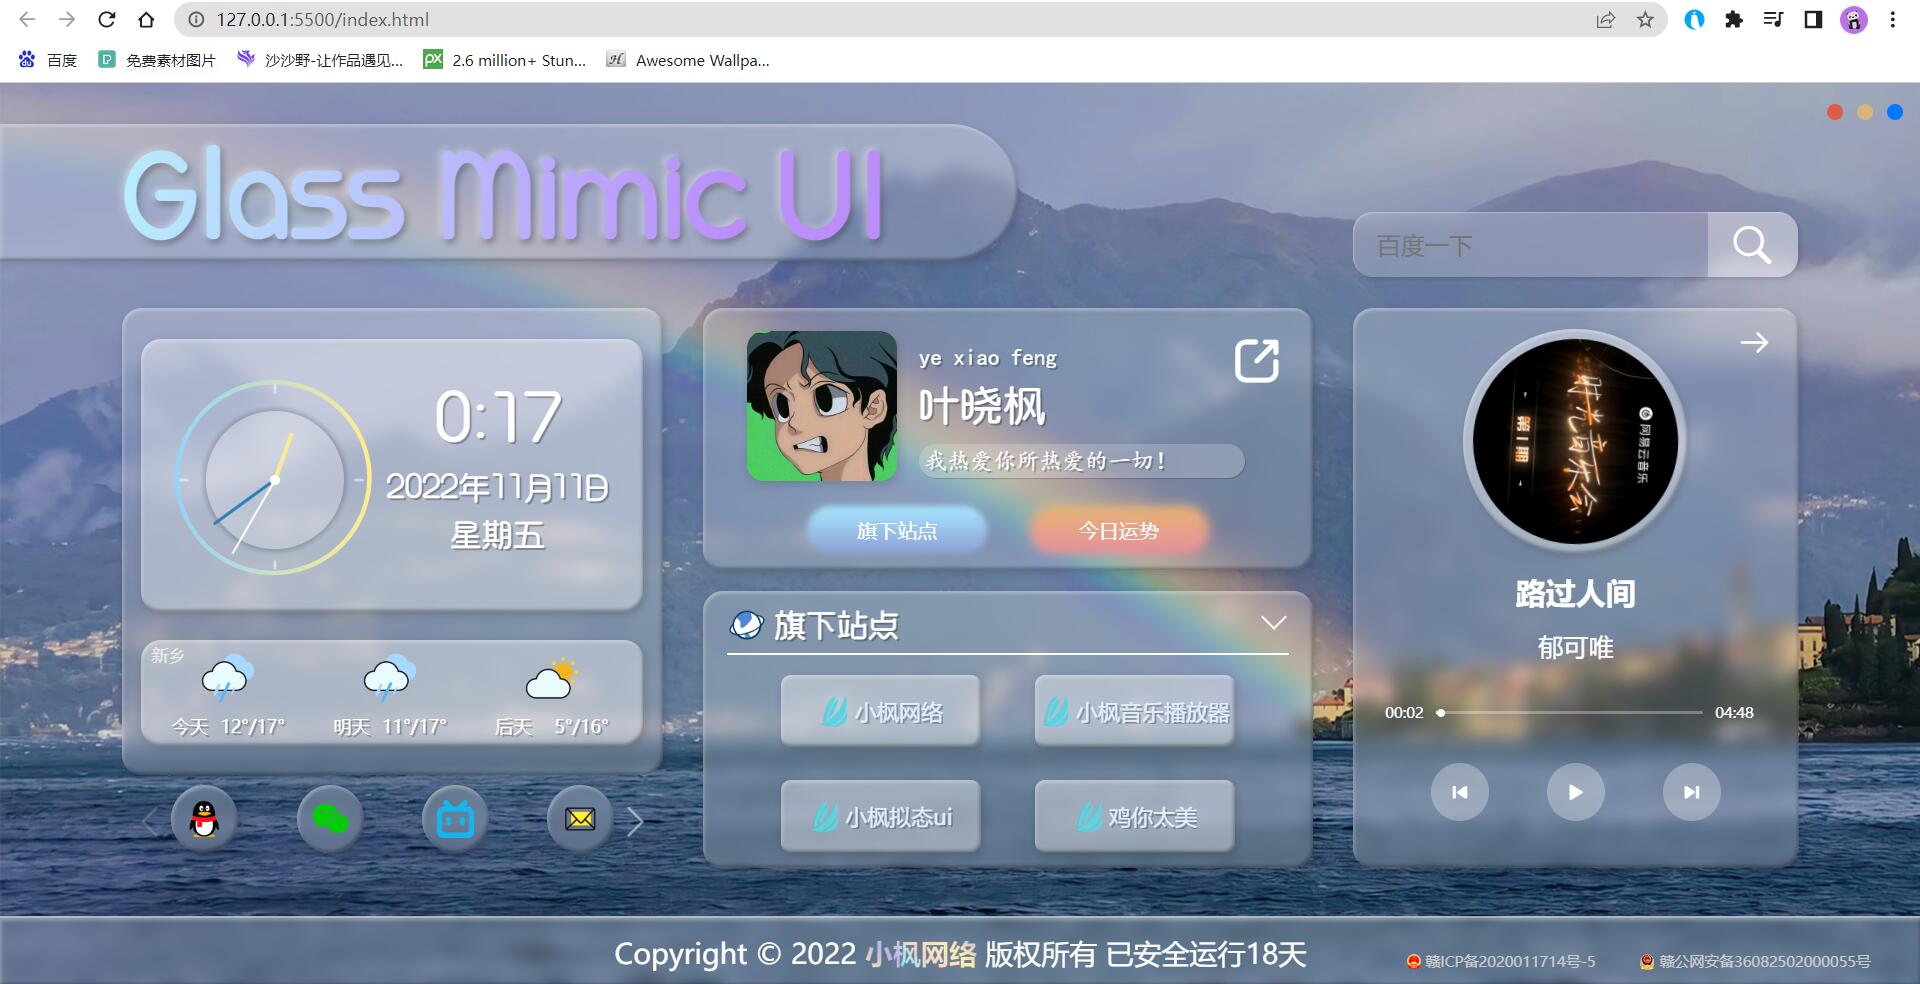The height and width of the screenshot is (984, 1920).
Task: Open the 小枫音乐播放器 site link
Action: 1134,712
